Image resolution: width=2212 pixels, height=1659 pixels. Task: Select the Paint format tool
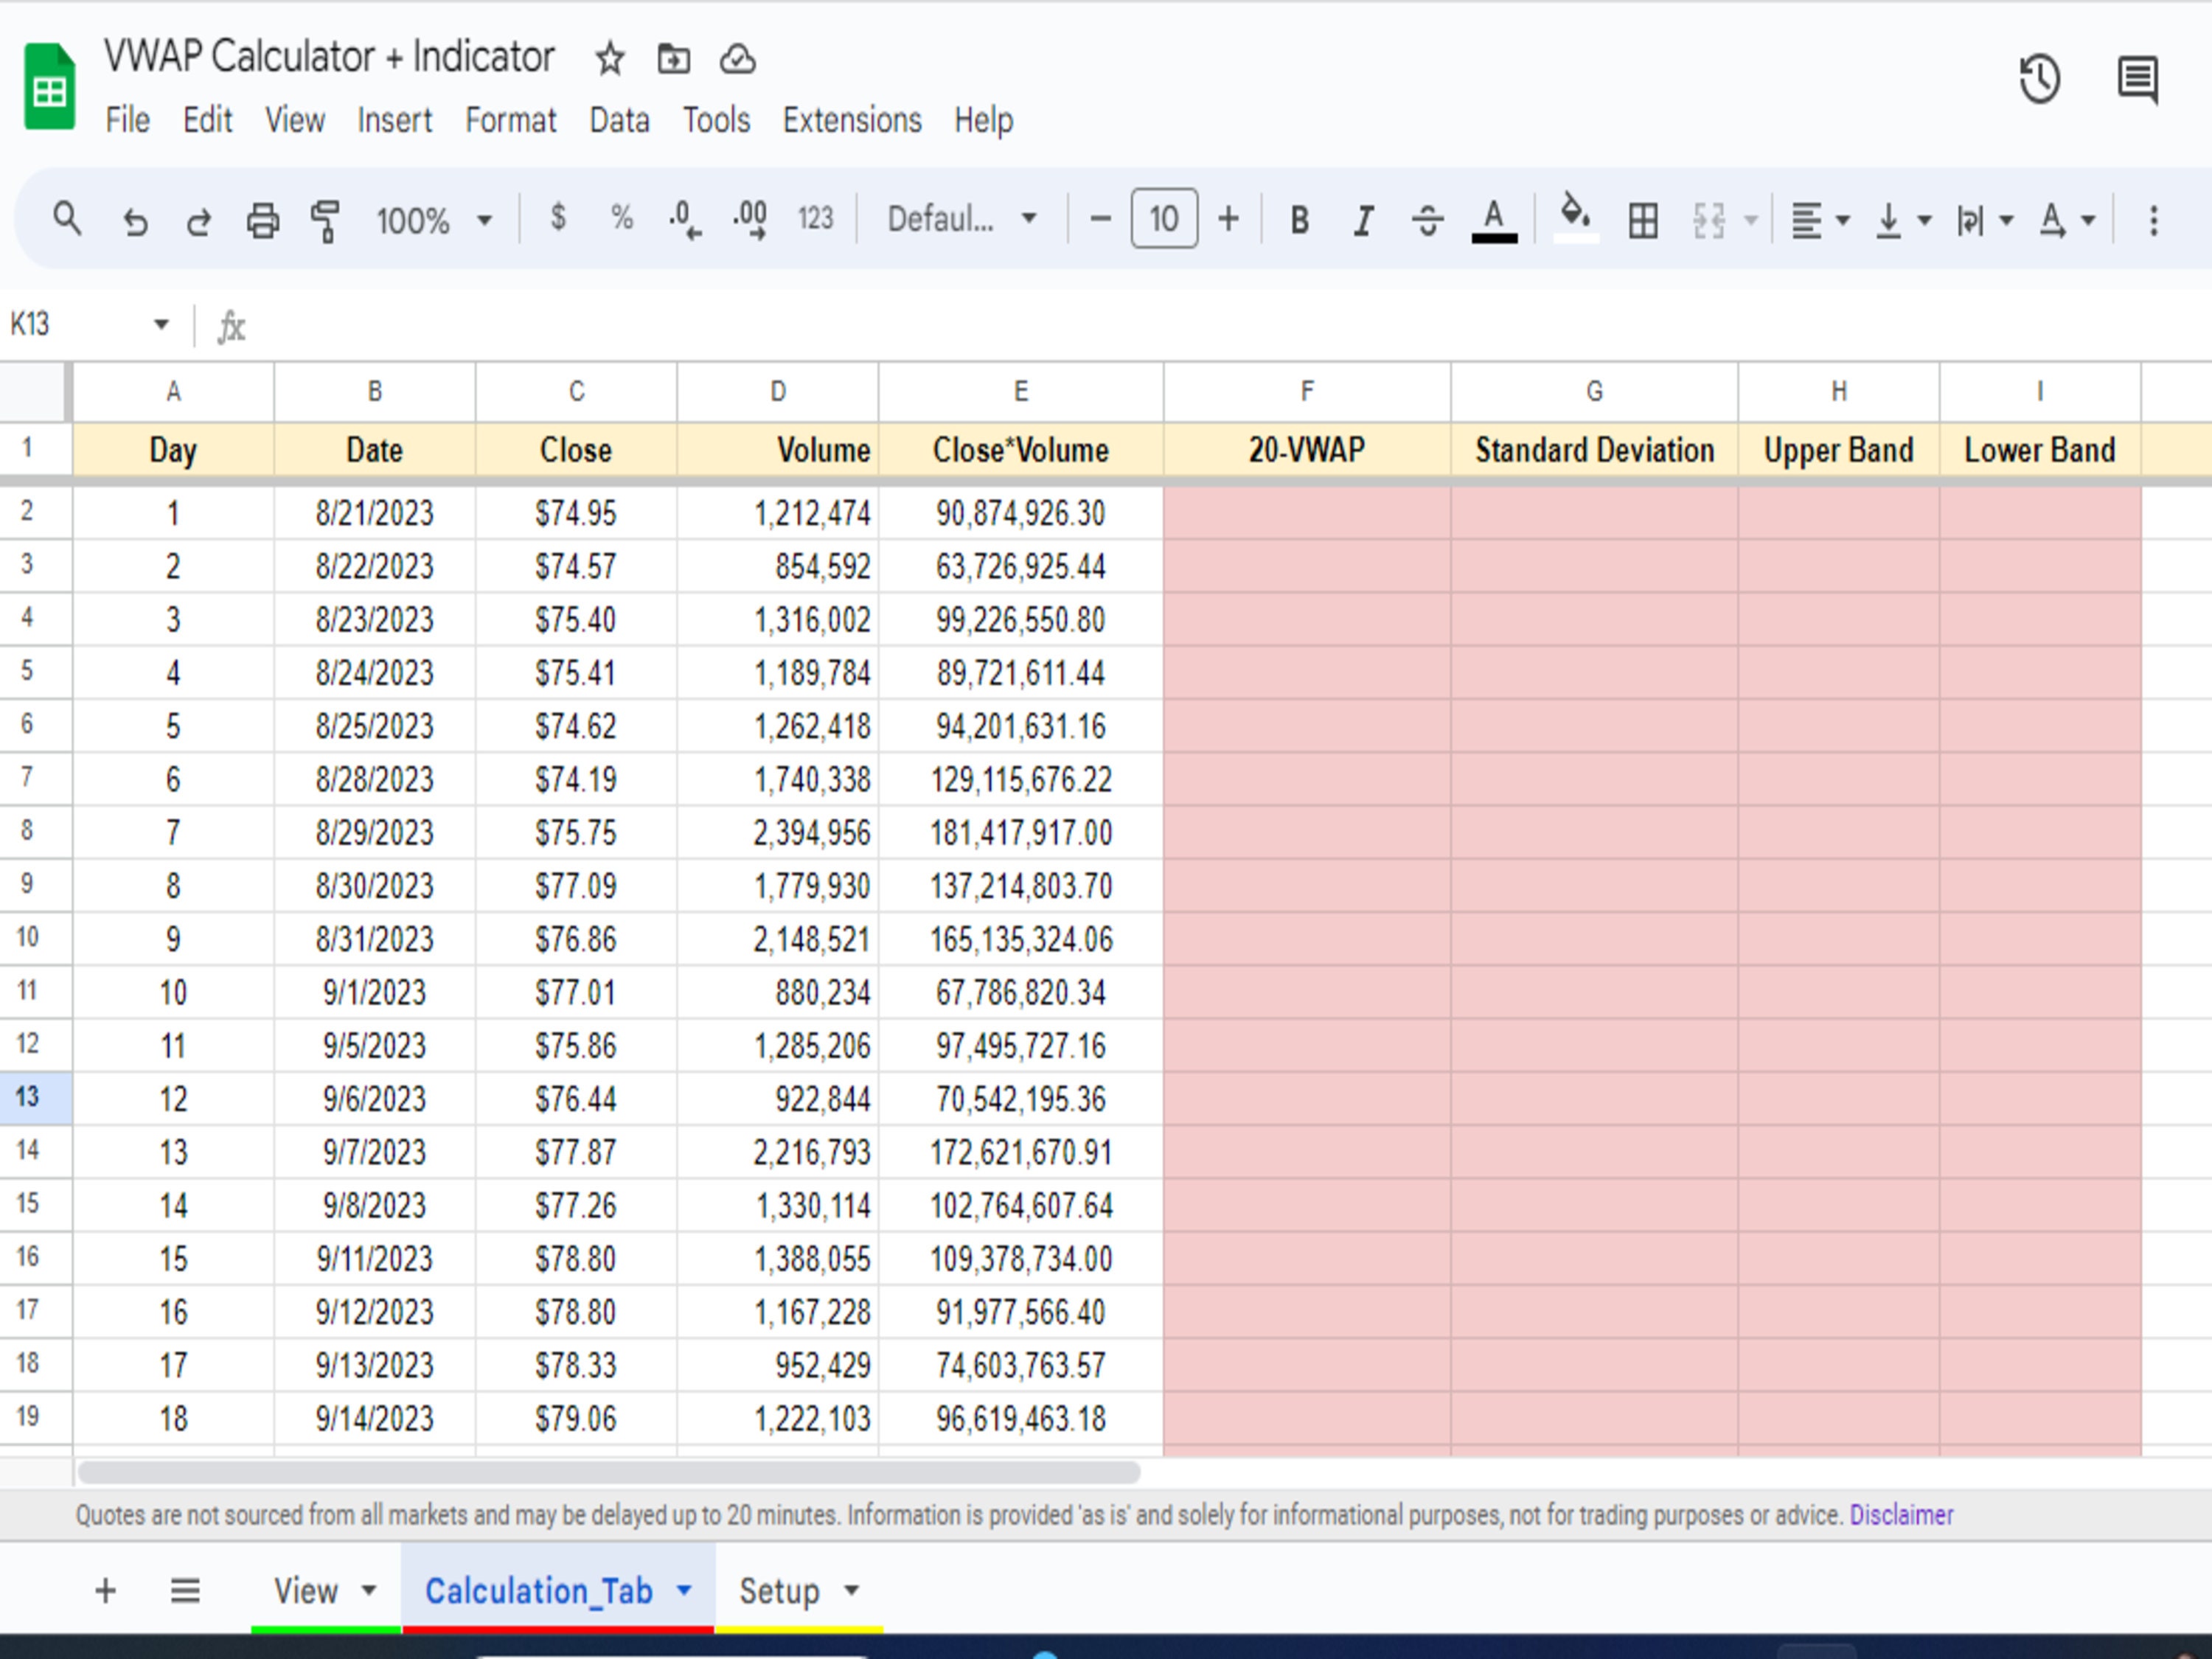click(x=324, y=219)
